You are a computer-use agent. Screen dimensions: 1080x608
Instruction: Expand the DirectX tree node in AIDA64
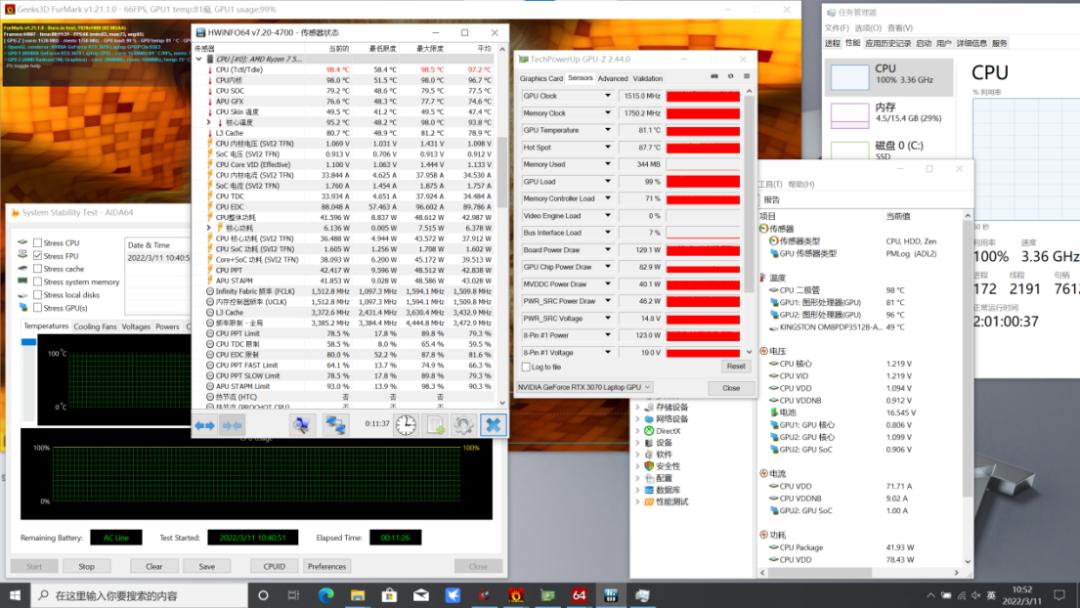pos(638,431)
